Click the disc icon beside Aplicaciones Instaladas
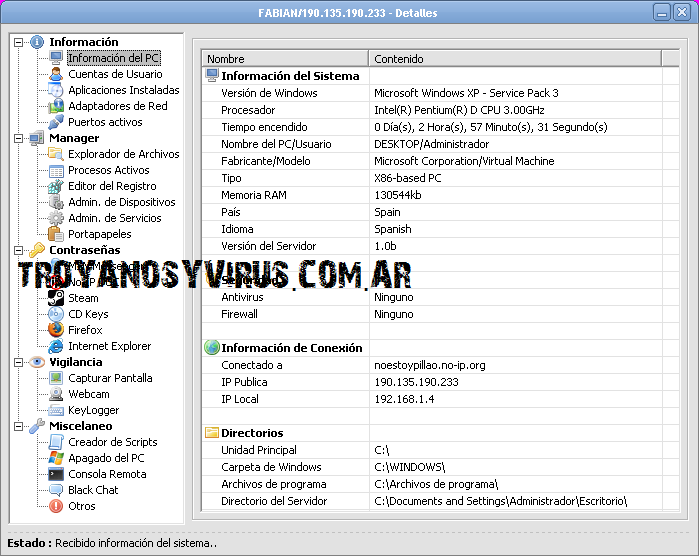699x556 pixels. [x=56, y=90]
